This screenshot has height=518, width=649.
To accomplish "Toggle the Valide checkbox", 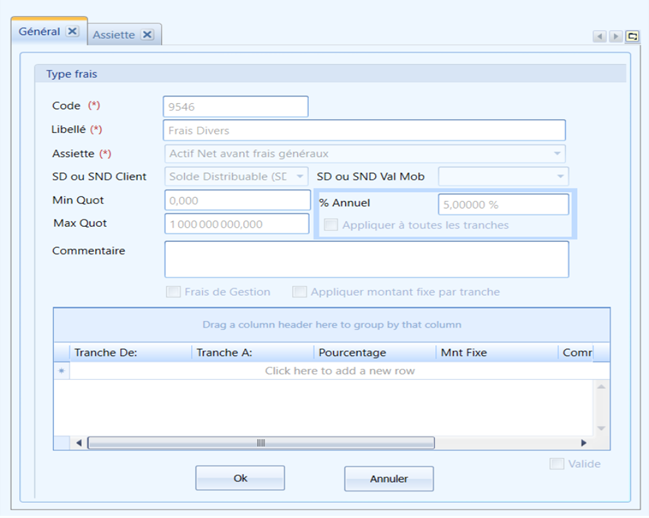I will [x=557, y=464].
